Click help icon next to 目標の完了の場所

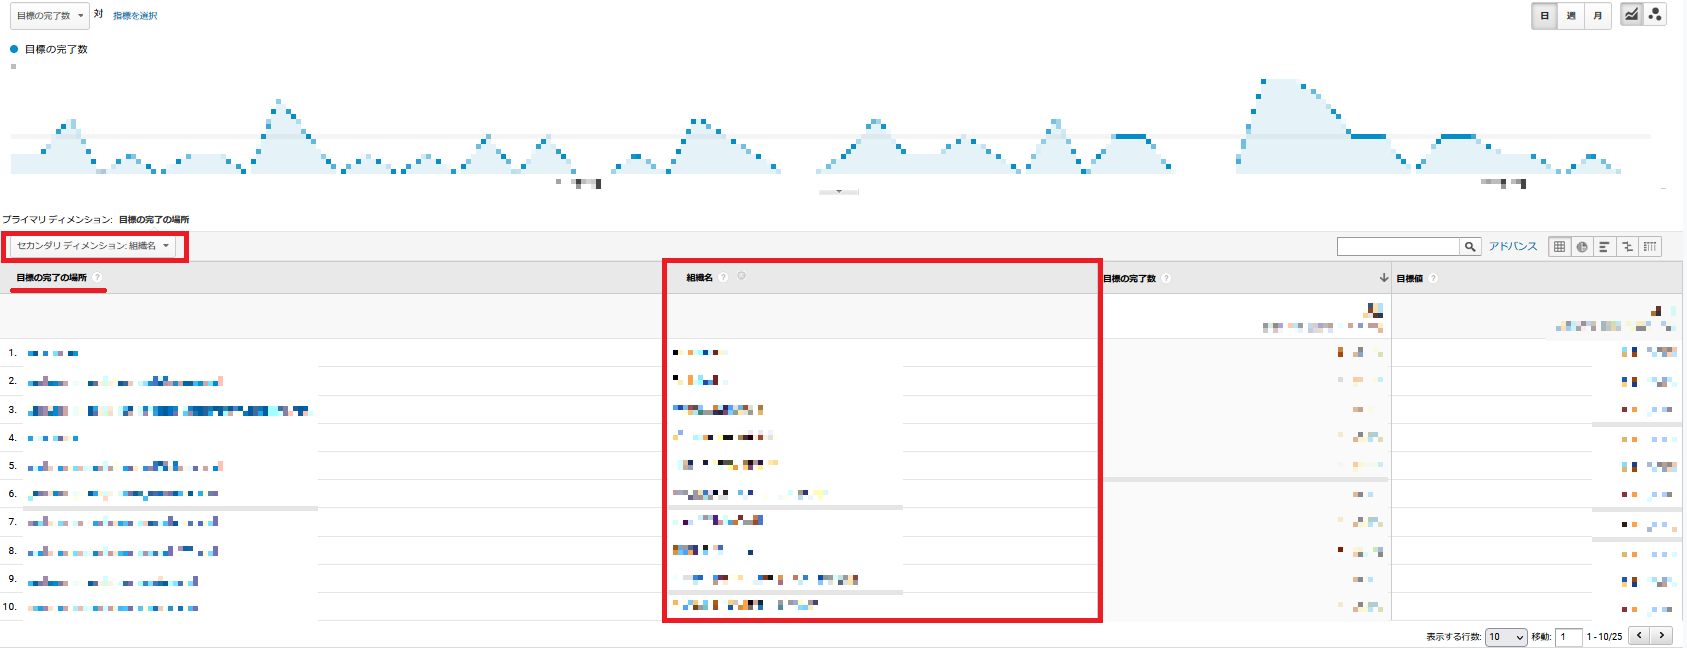click(x=97, y=278)
